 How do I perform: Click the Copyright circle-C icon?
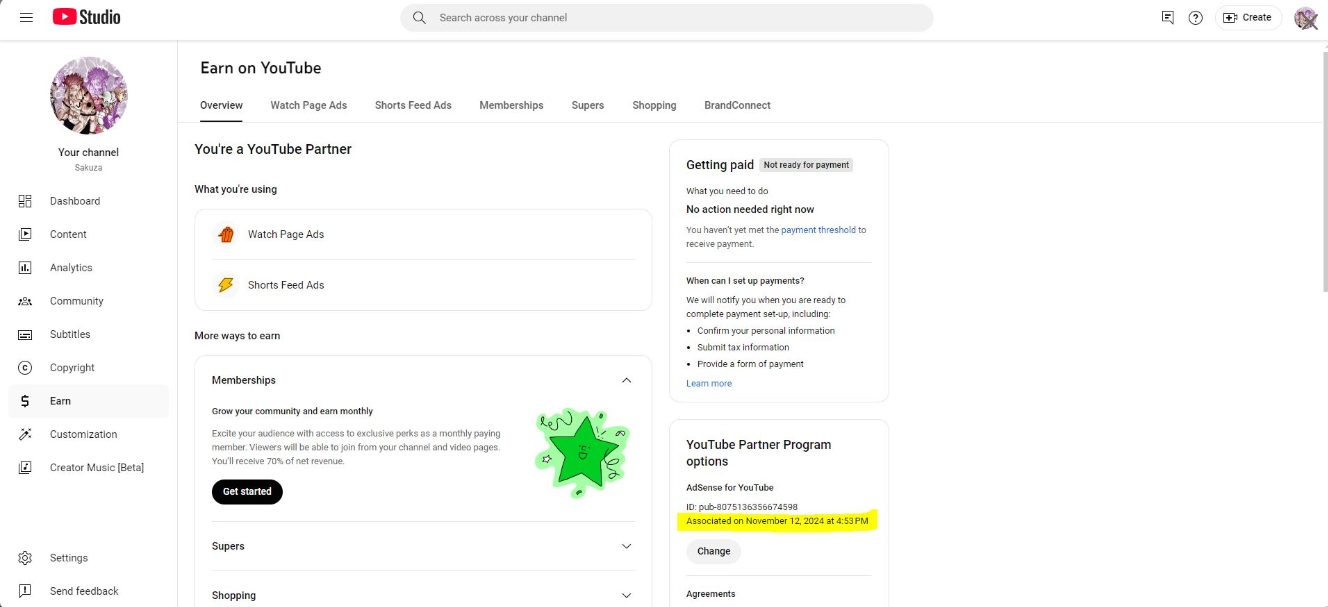pos(26,368)
